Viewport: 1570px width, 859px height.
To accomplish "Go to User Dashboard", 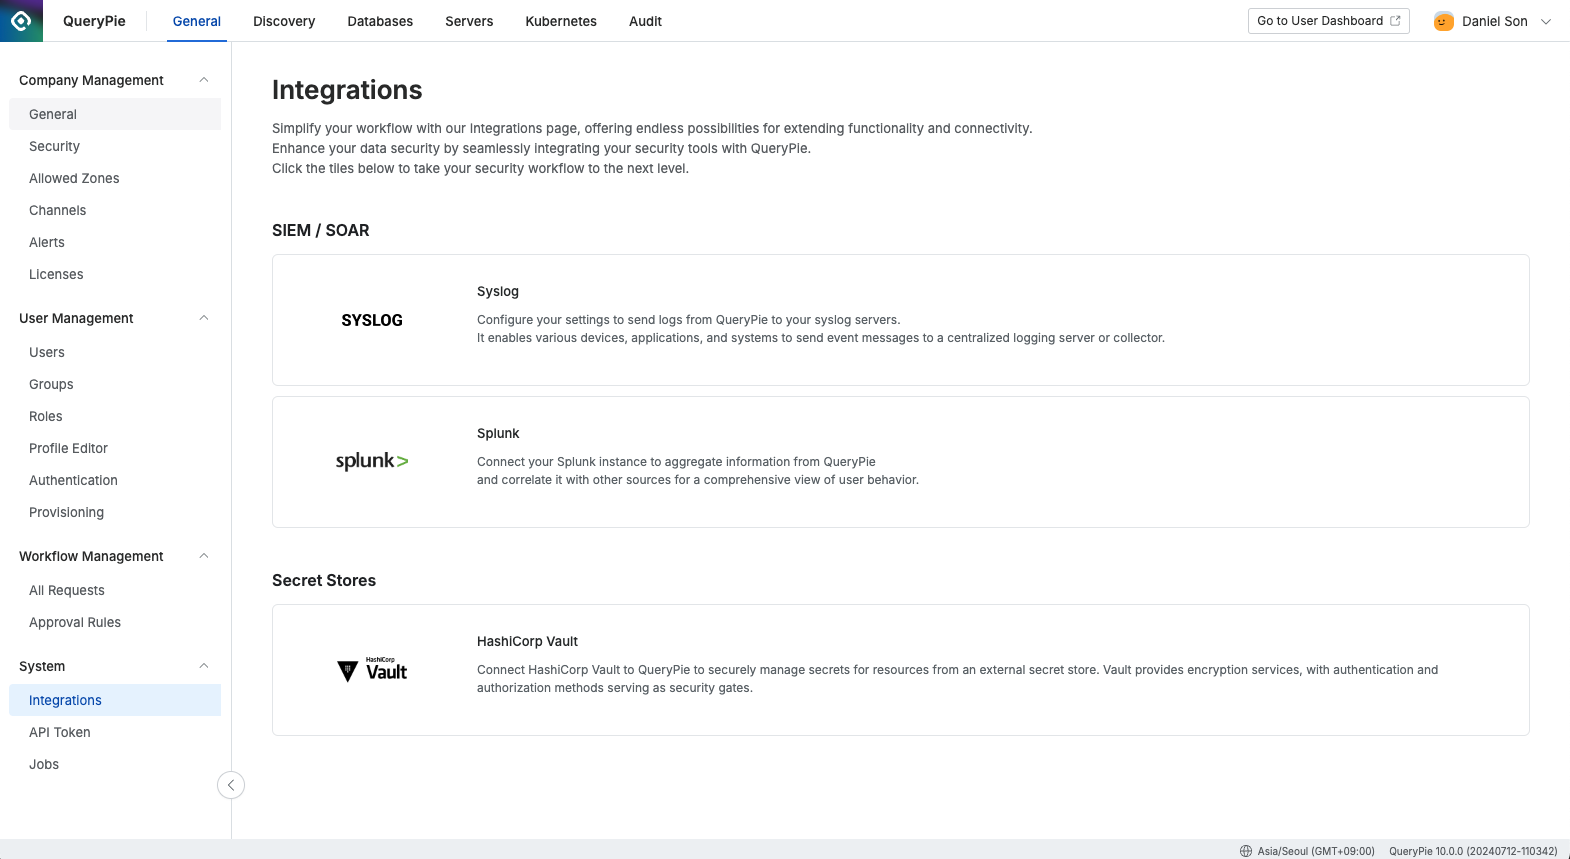I will coord(1328,21).
